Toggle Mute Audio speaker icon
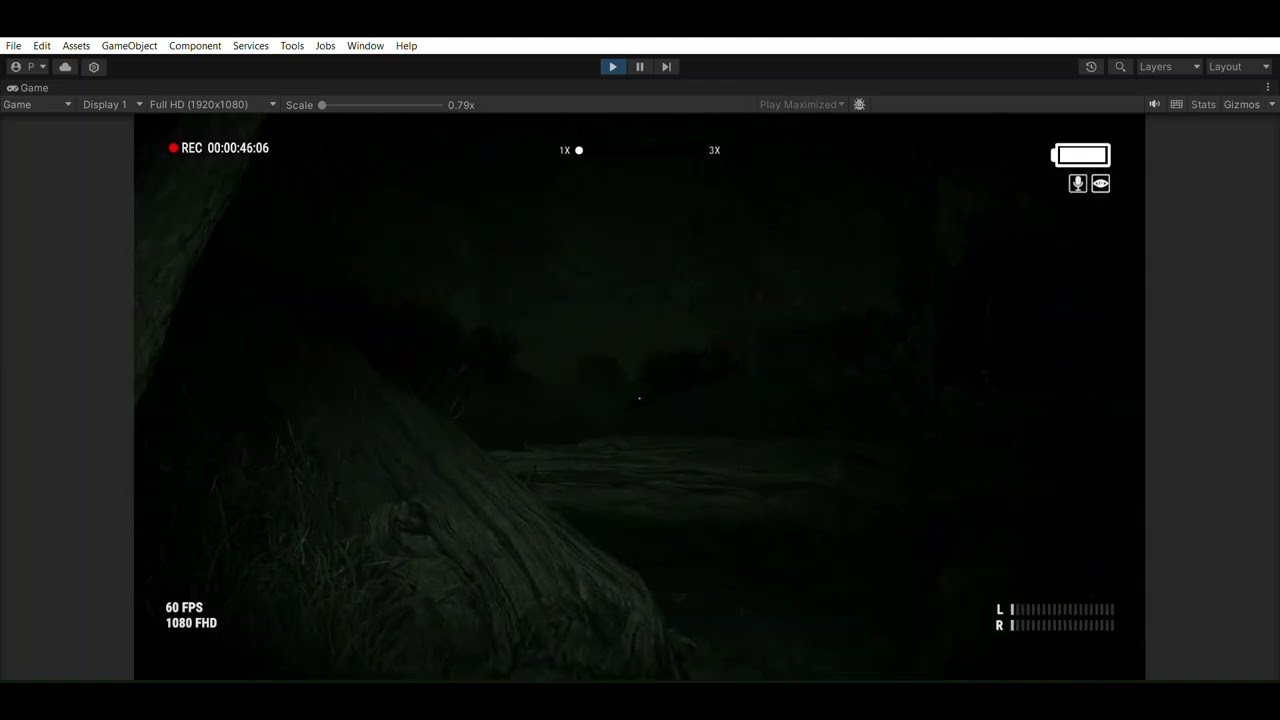 tap(1155, 104)
